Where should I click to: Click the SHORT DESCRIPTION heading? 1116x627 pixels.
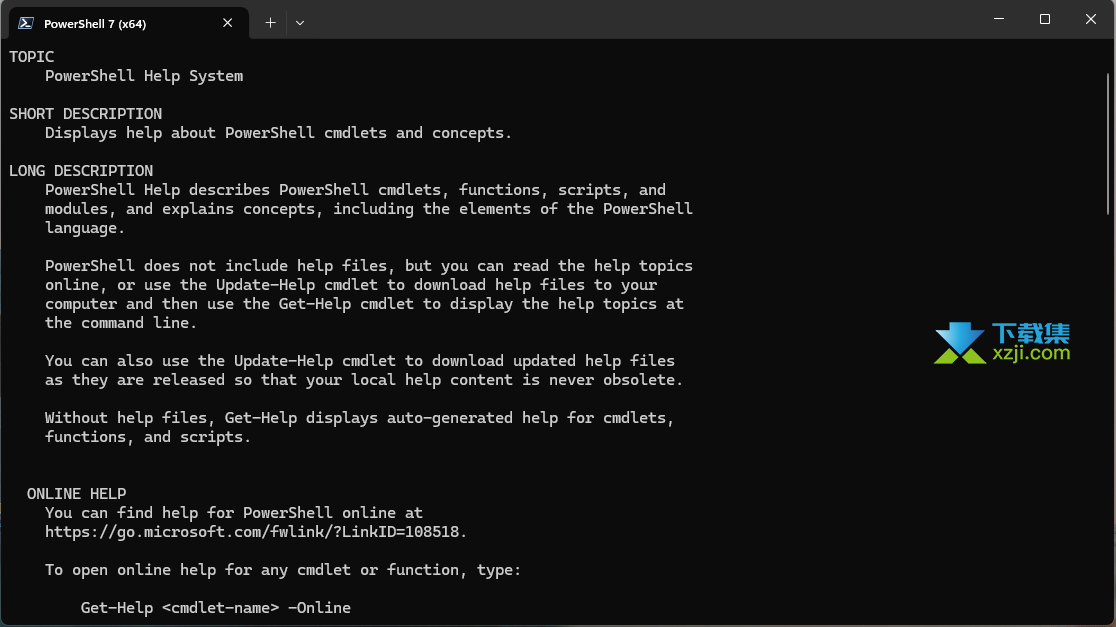pyautogui.click(x=85, y=114)
